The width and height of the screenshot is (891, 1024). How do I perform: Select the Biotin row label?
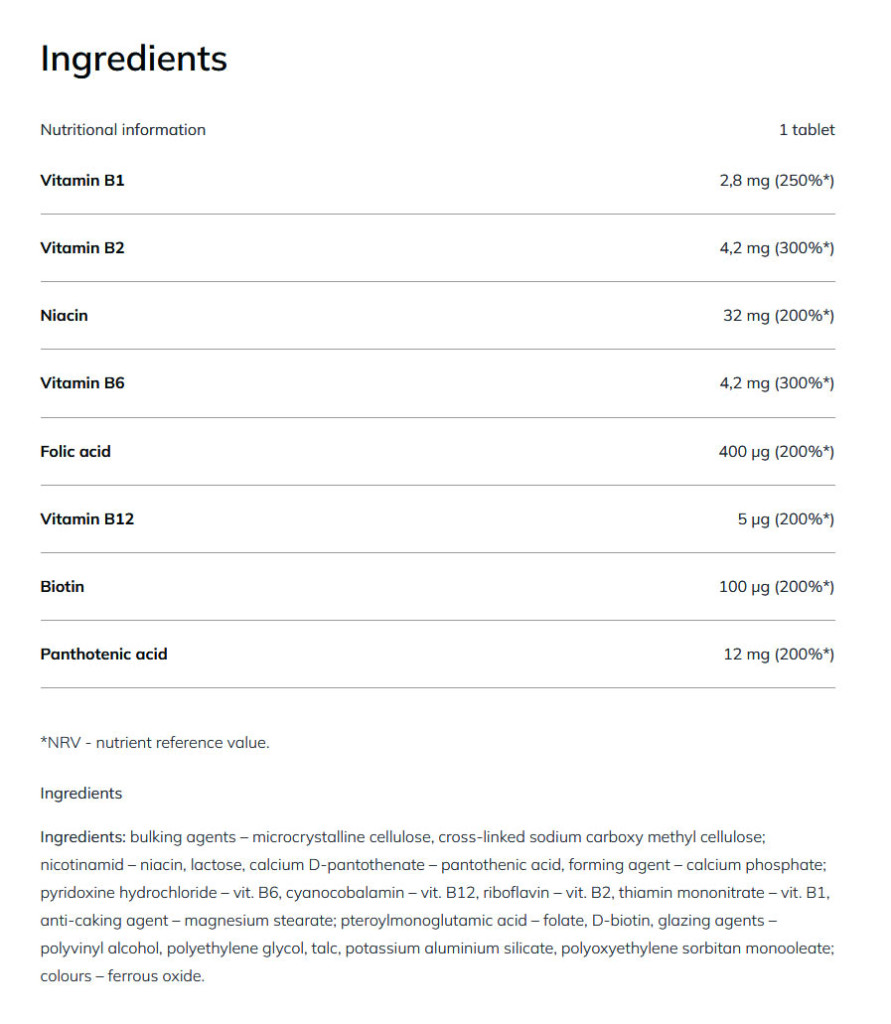[x=62, y=586]
